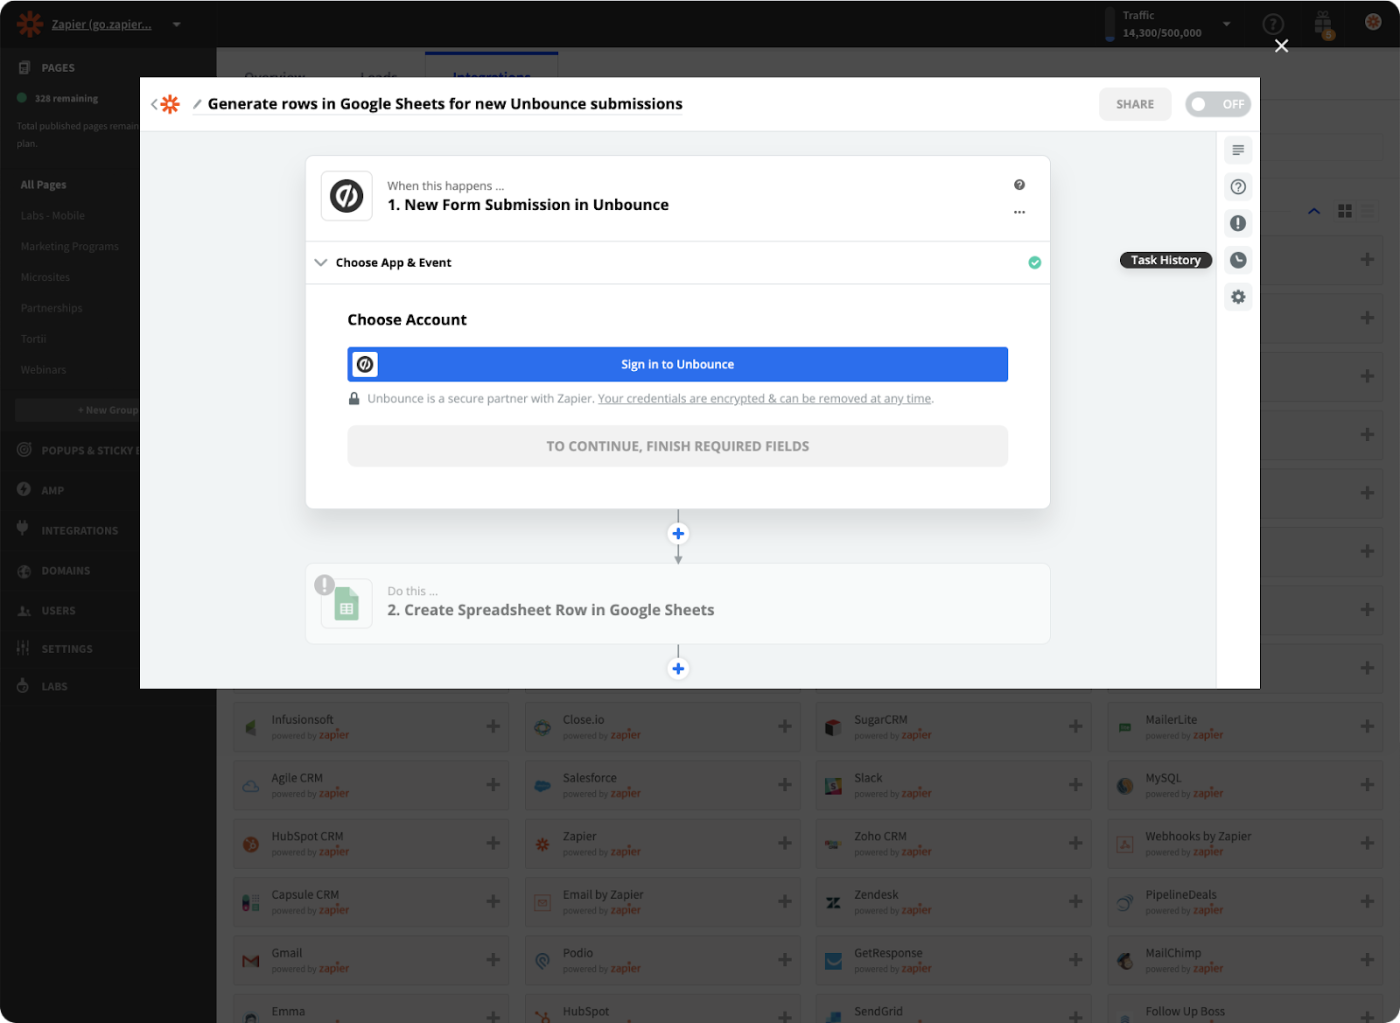
Task: Select All Pages in the sidebar
Action: (44, 185)
